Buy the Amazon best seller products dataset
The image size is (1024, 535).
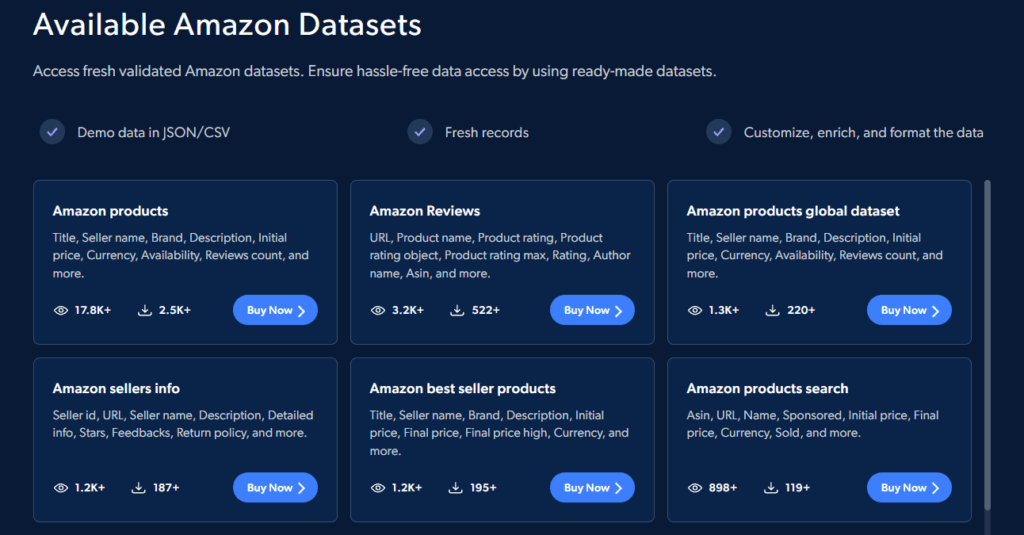click(x=592, y=488)
